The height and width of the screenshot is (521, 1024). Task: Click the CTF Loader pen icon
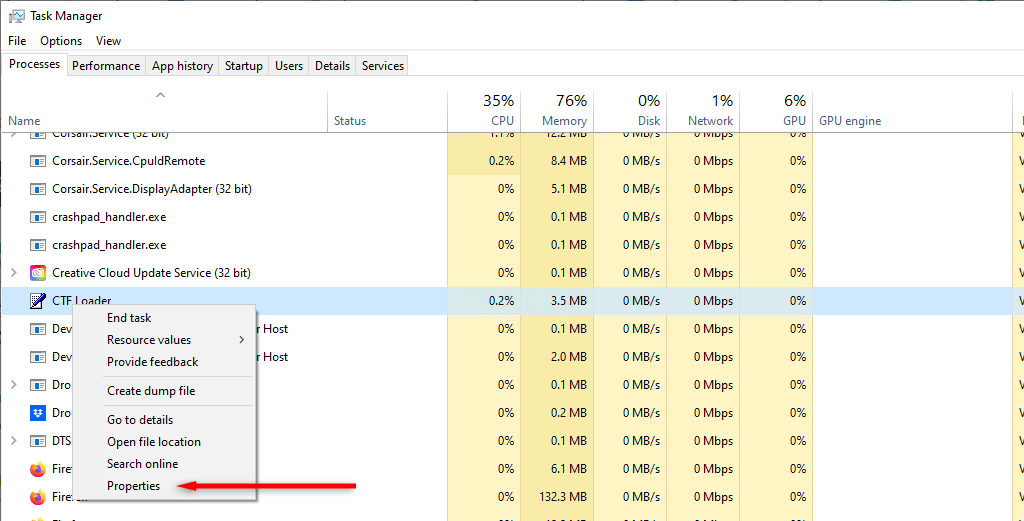pos(38,301)
